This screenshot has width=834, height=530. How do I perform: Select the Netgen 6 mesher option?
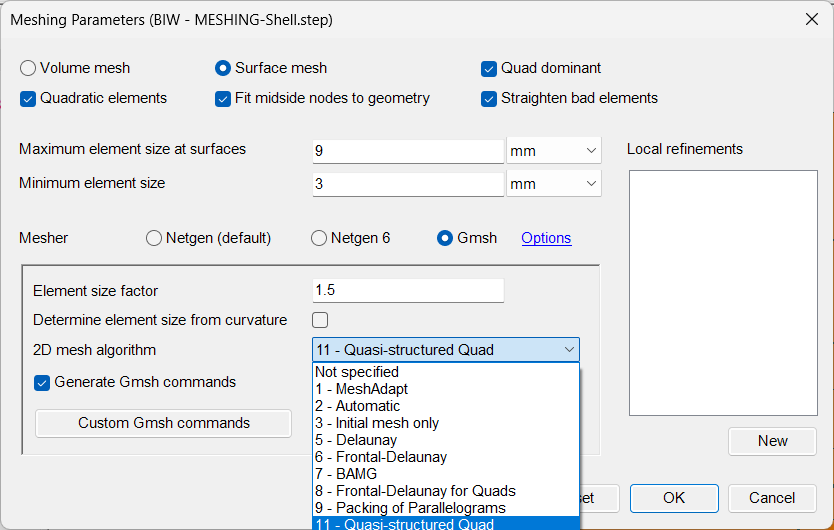pyautogui.click(x=319, y=238)
